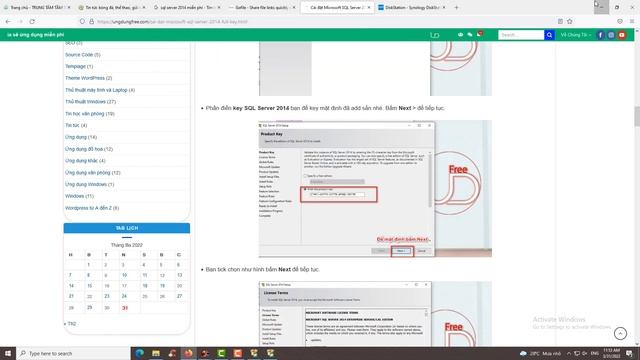The height and width of the screenshot is (360, 640).
Task: Open a new browser tab with plus
Action: pos(456,7)
